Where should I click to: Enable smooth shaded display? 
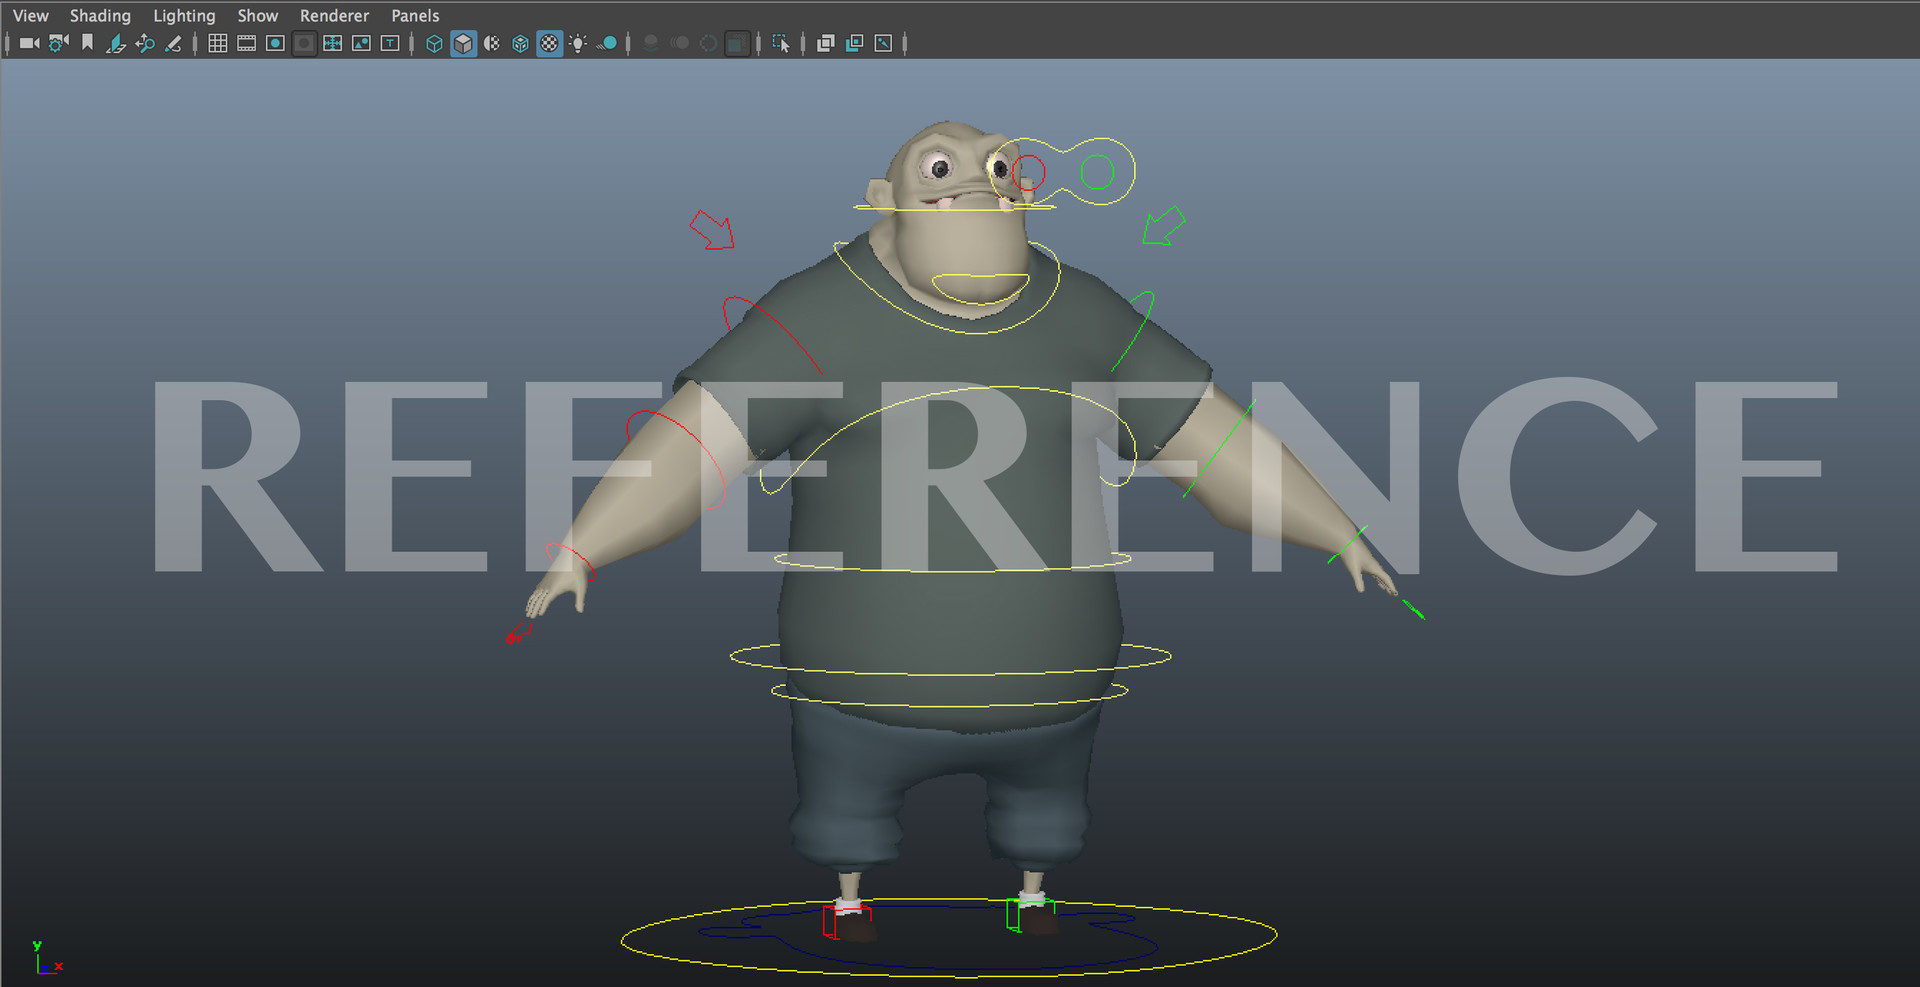pos(462,43)
